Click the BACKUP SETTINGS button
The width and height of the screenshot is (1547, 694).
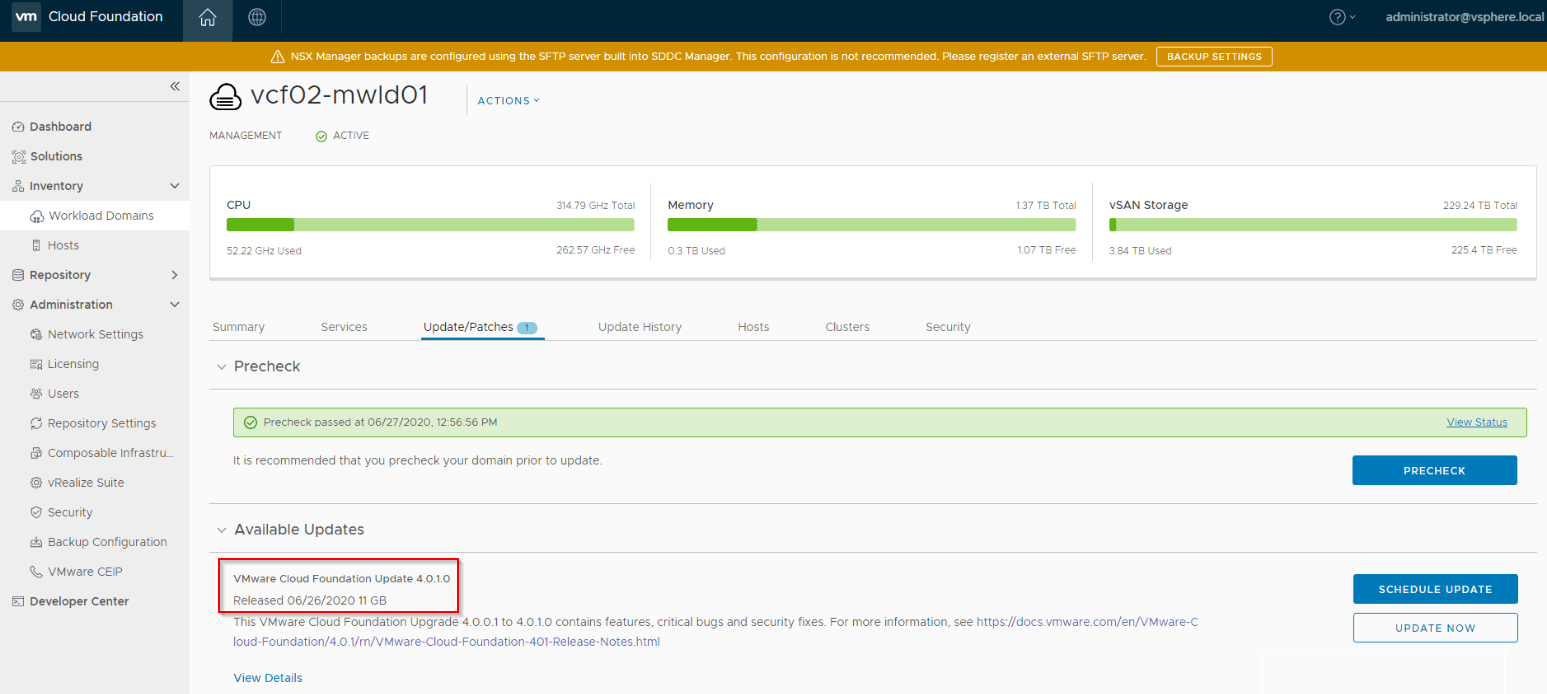coord(1214,56)
